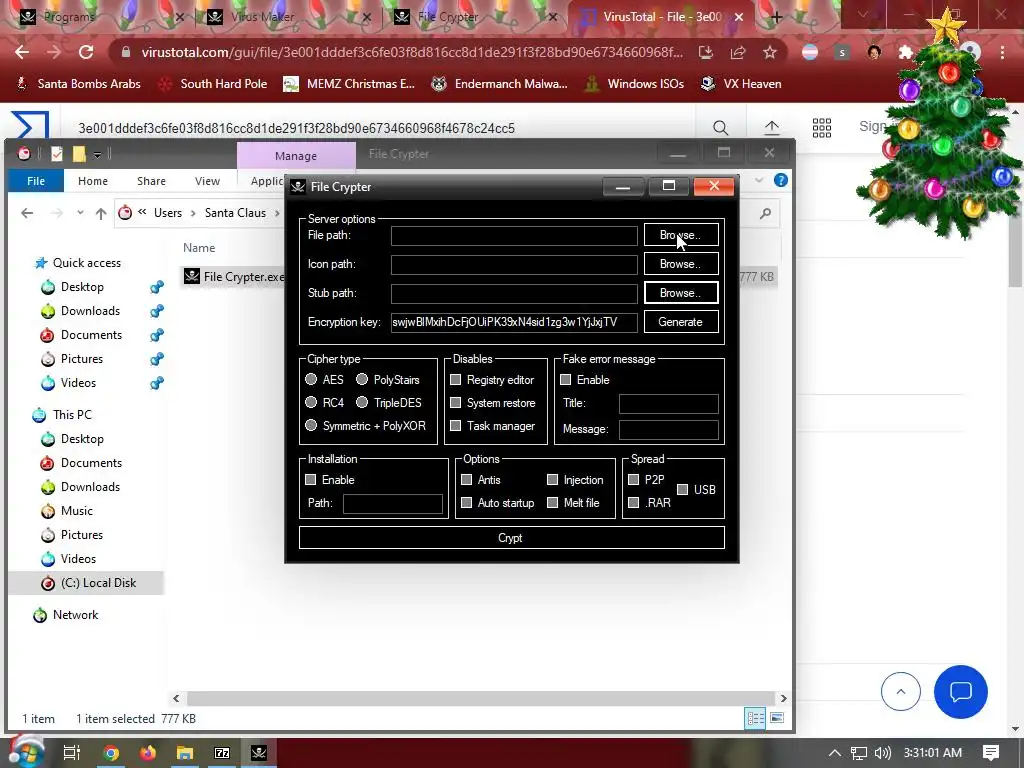
Task: Click the VirusTotal logo
Action: pyautogui.click(x=30, y=126)
